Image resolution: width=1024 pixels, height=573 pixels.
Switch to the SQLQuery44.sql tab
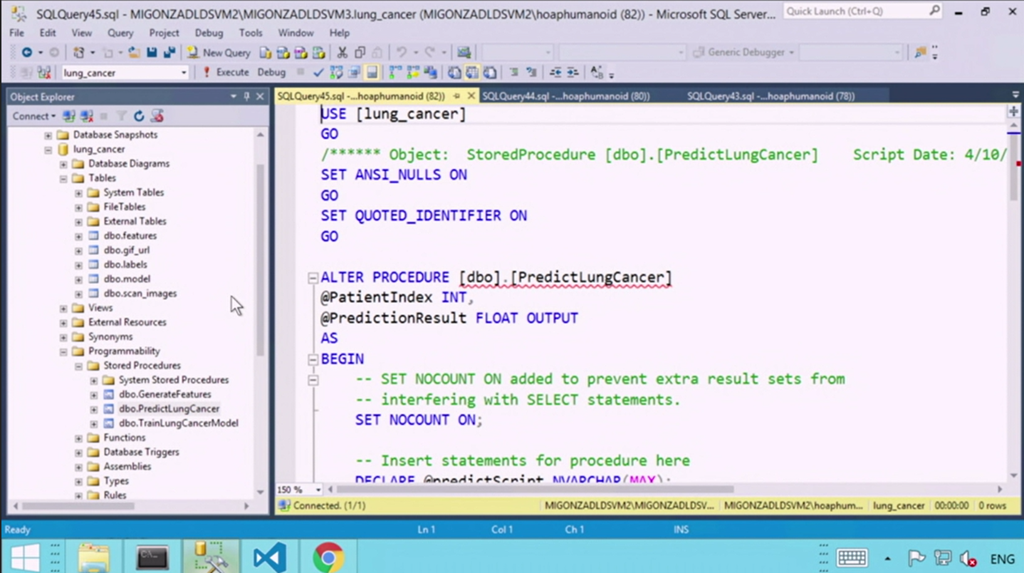coord(566,96)
